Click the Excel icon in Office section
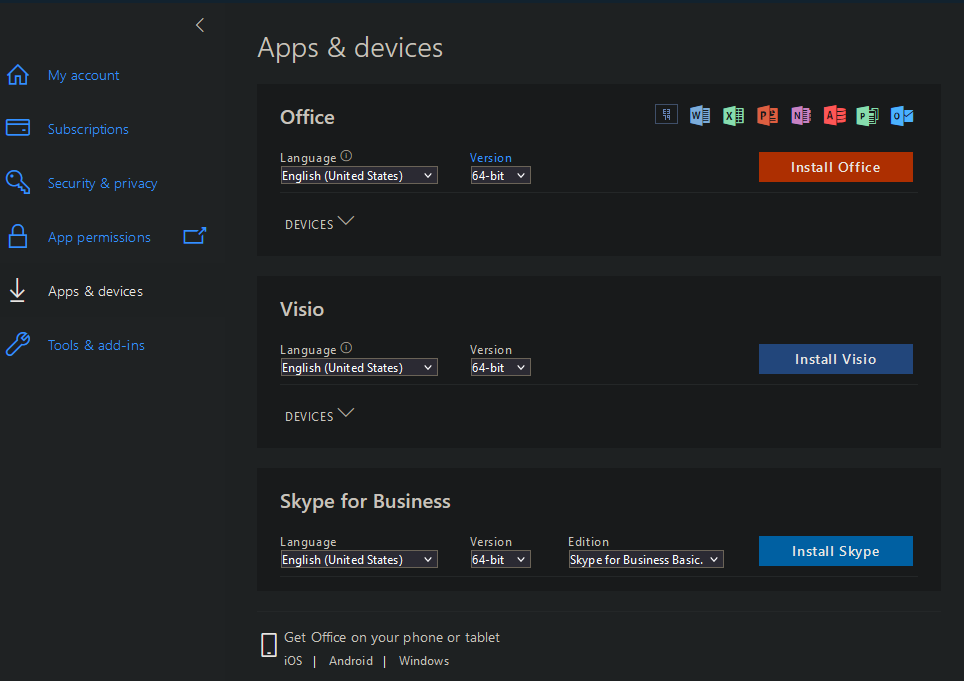 tap(734, 115)
